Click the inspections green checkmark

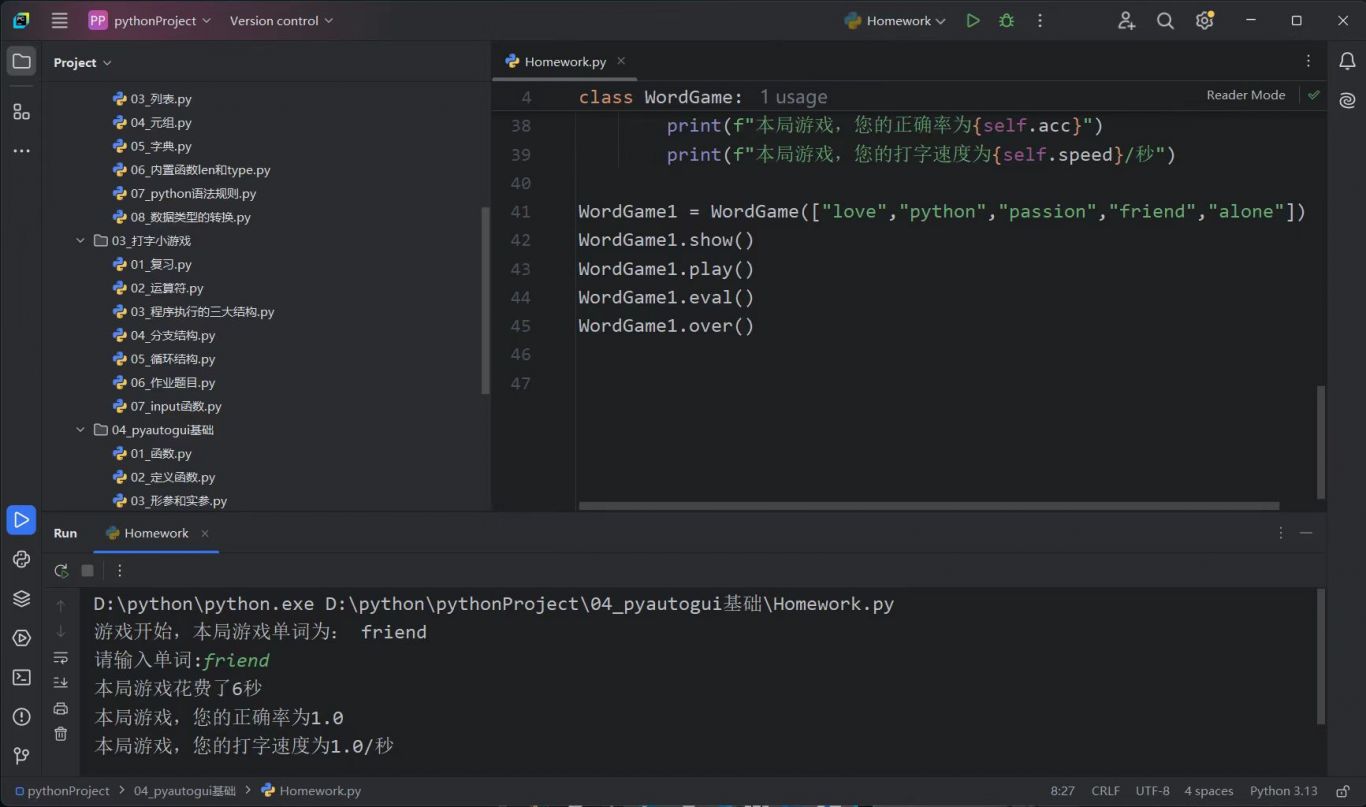point(1313,95)
